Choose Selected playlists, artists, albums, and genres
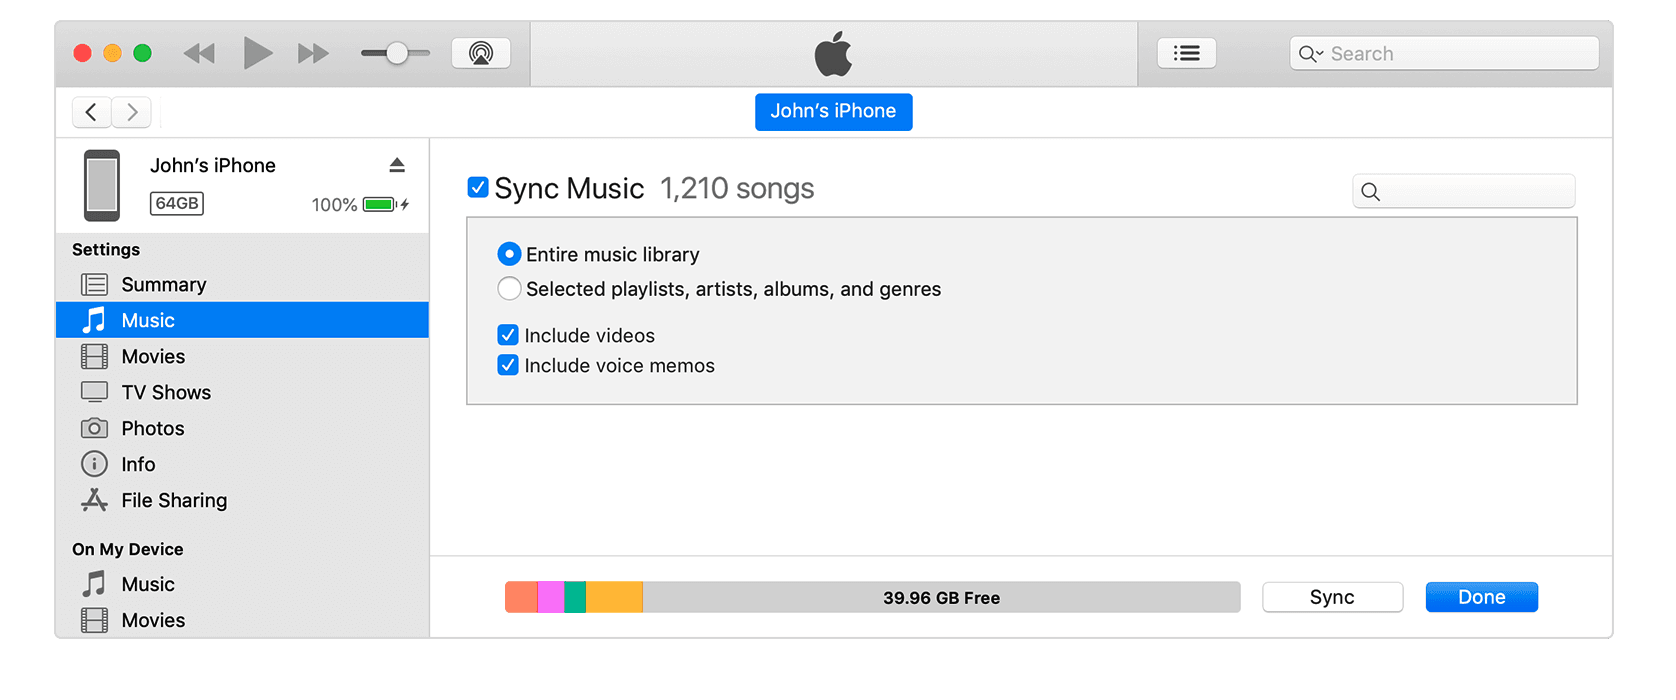1676x700 pixels. [x=509, y=289]
